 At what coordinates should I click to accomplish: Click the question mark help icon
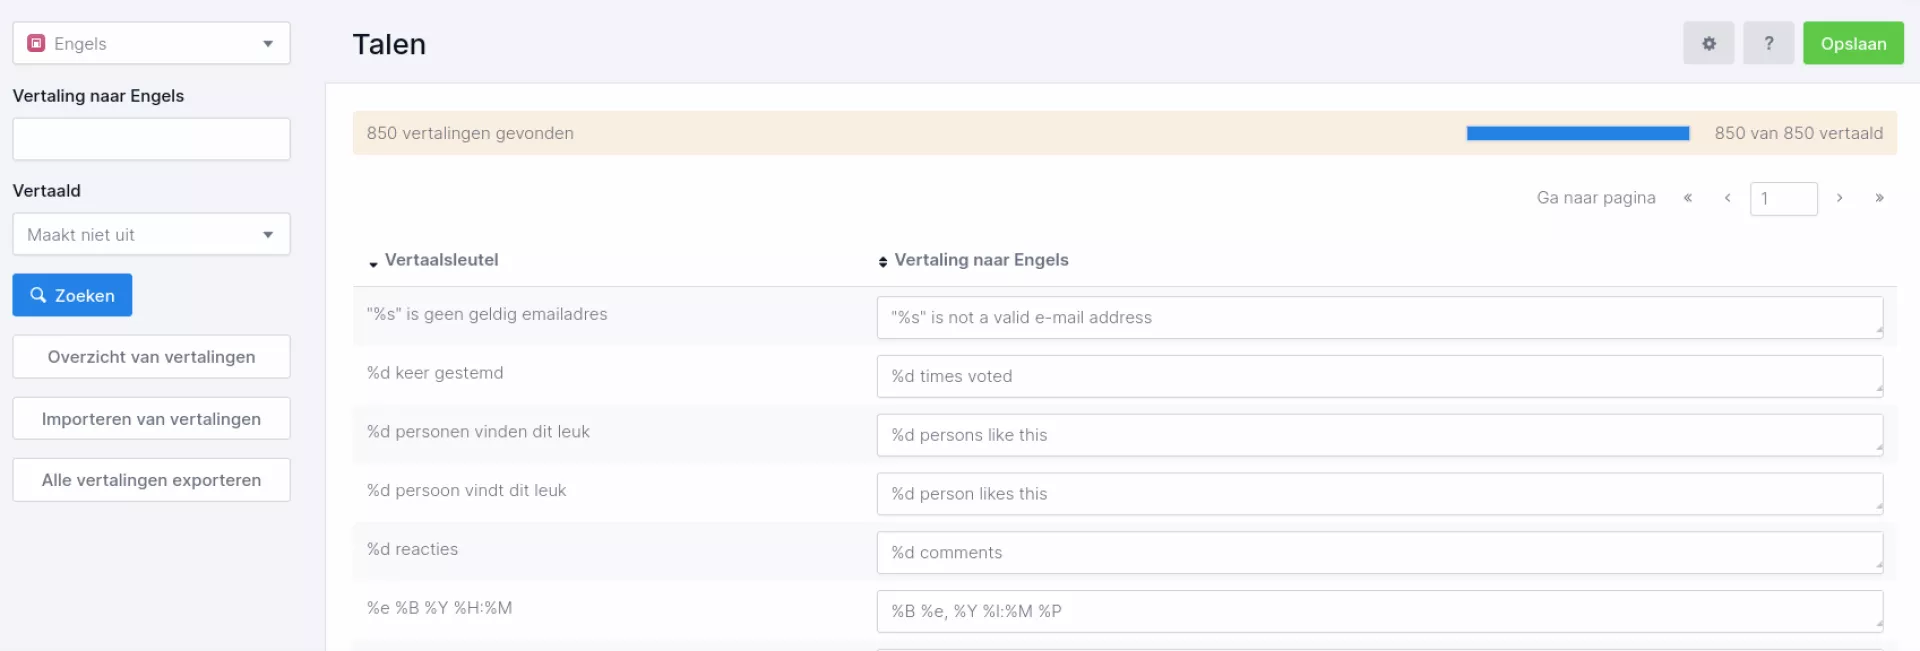[1768, 43]
